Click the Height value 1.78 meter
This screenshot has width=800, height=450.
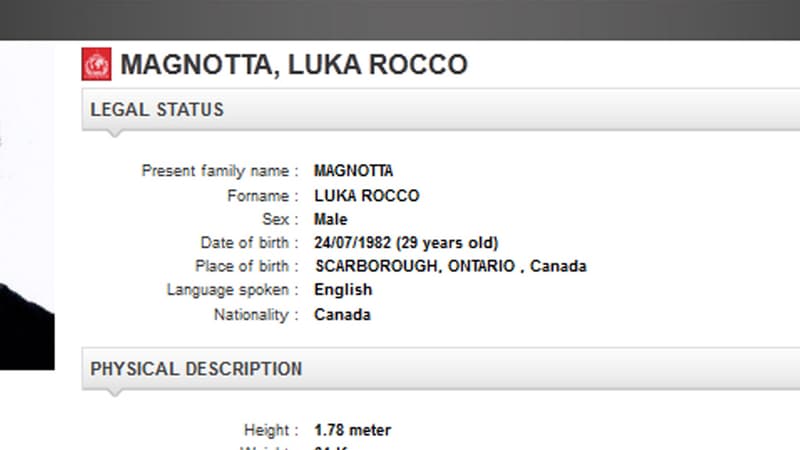[353, 430]
